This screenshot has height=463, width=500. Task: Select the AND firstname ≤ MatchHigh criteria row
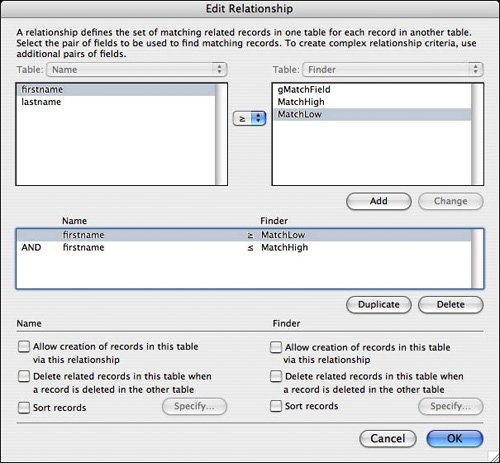(x=244, y=248)
